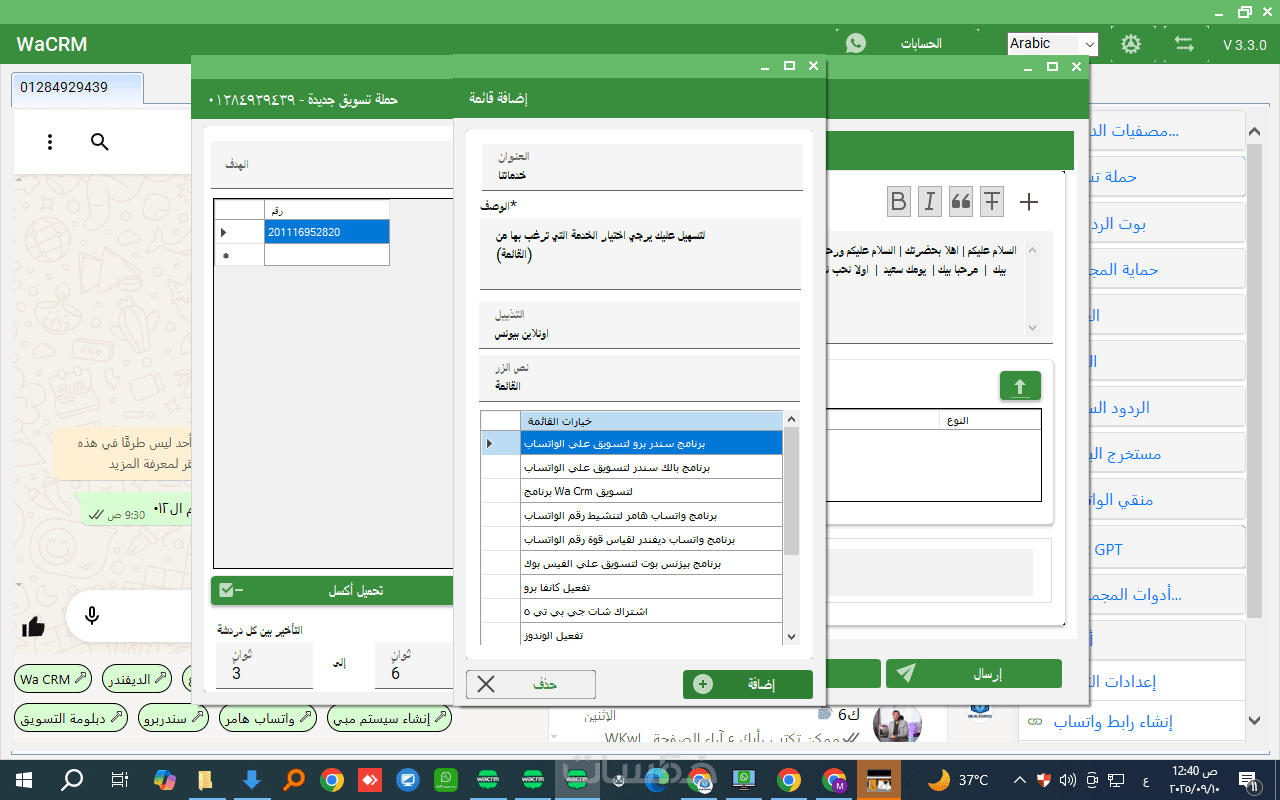
Task: Click the quote formatting icon
Action: click(x=961, y=202)
